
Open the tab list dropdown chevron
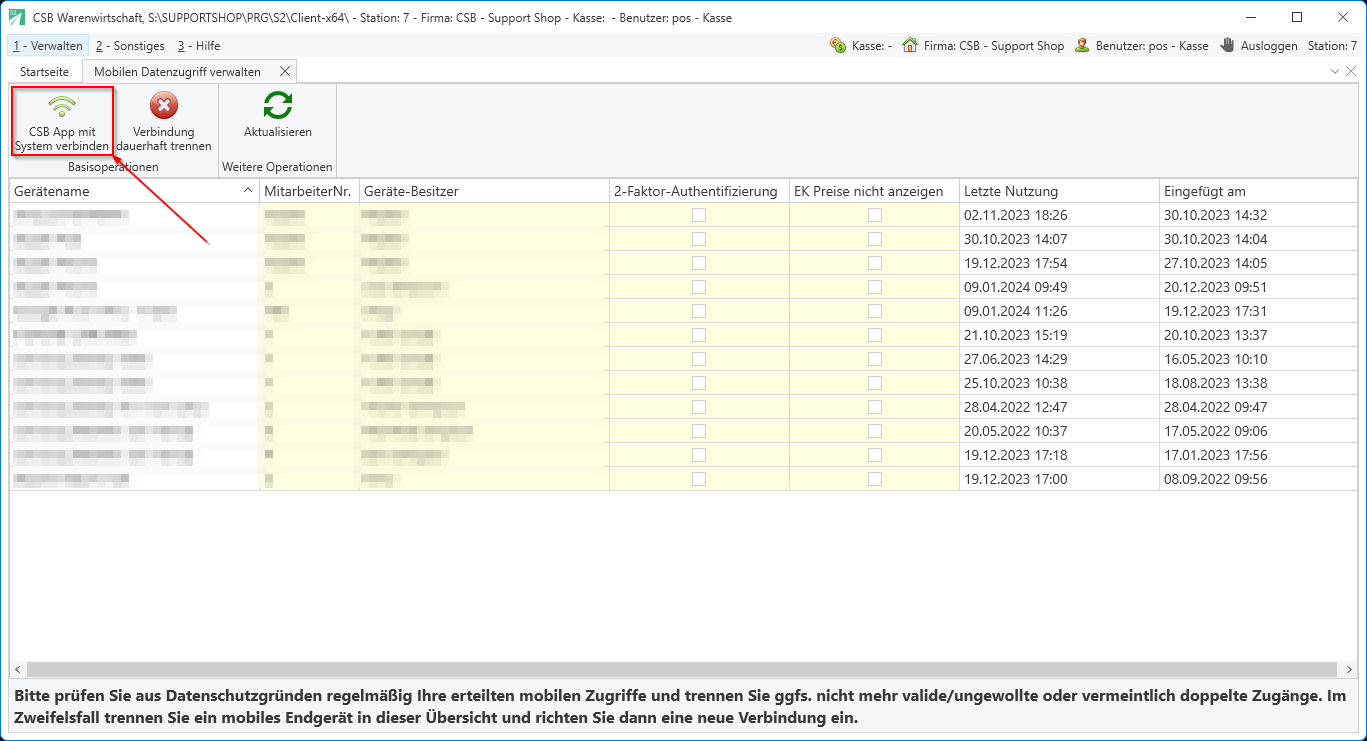[x=1335, y=71]
